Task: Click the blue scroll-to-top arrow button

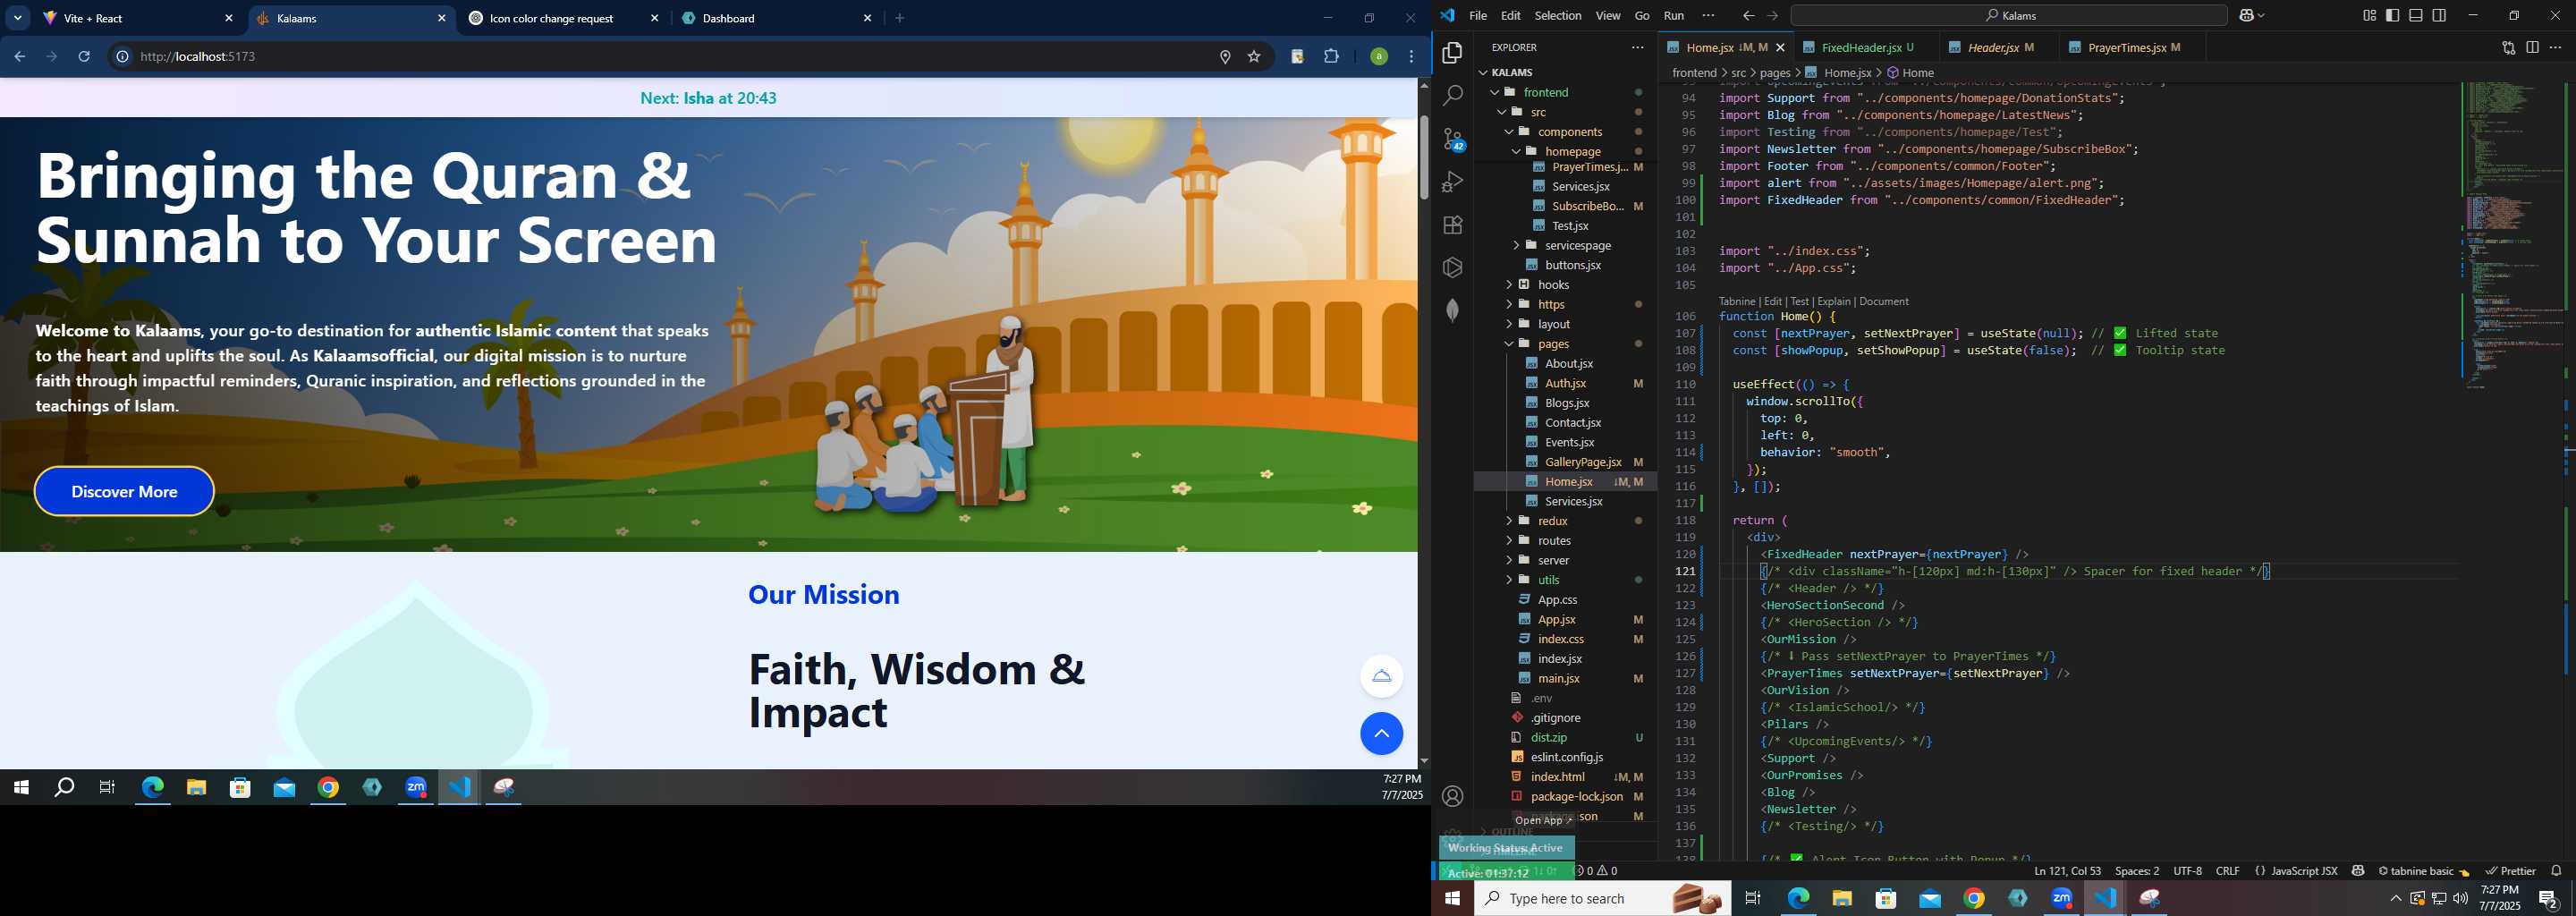Action: (1381, 734)
